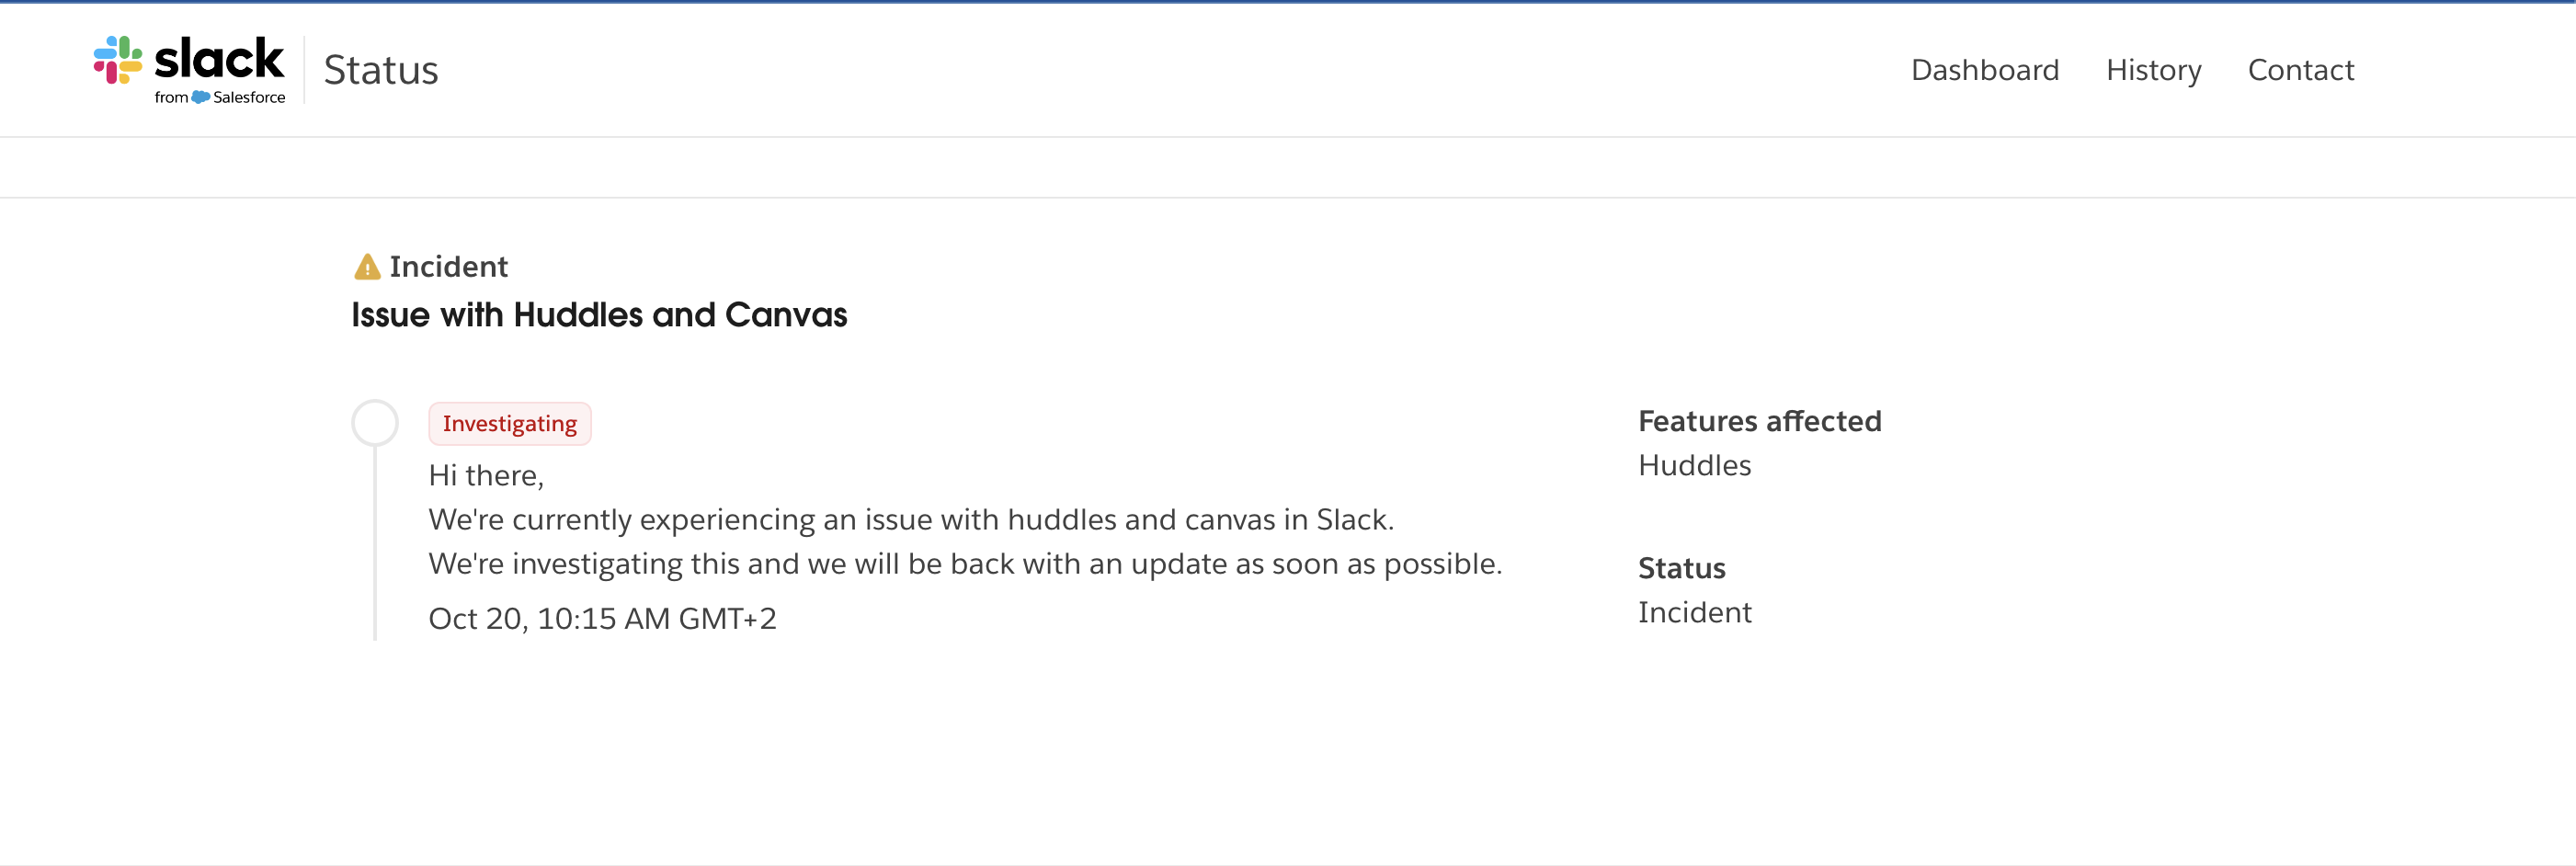Click the "Hi there," greeting line
The image size is (2576, 866).
click(486, 475)
